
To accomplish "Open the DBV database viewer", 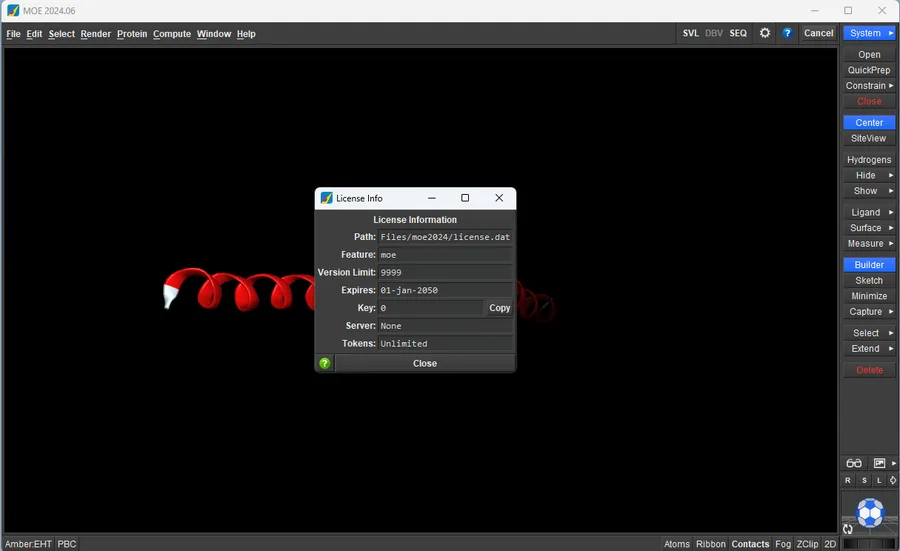I will (713, 33).
